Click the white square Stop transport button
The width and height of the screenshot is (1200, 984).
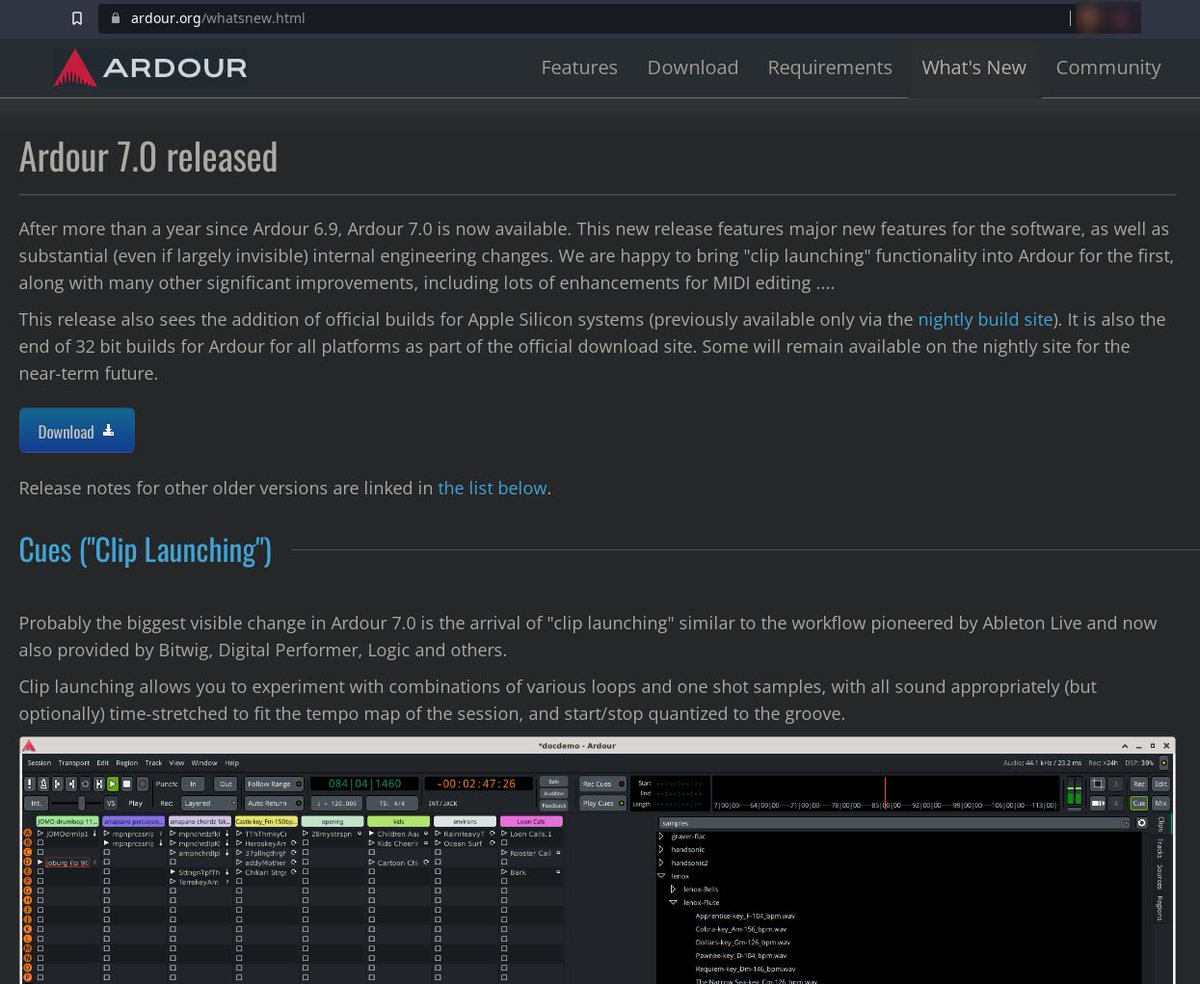tap(127, 784)
